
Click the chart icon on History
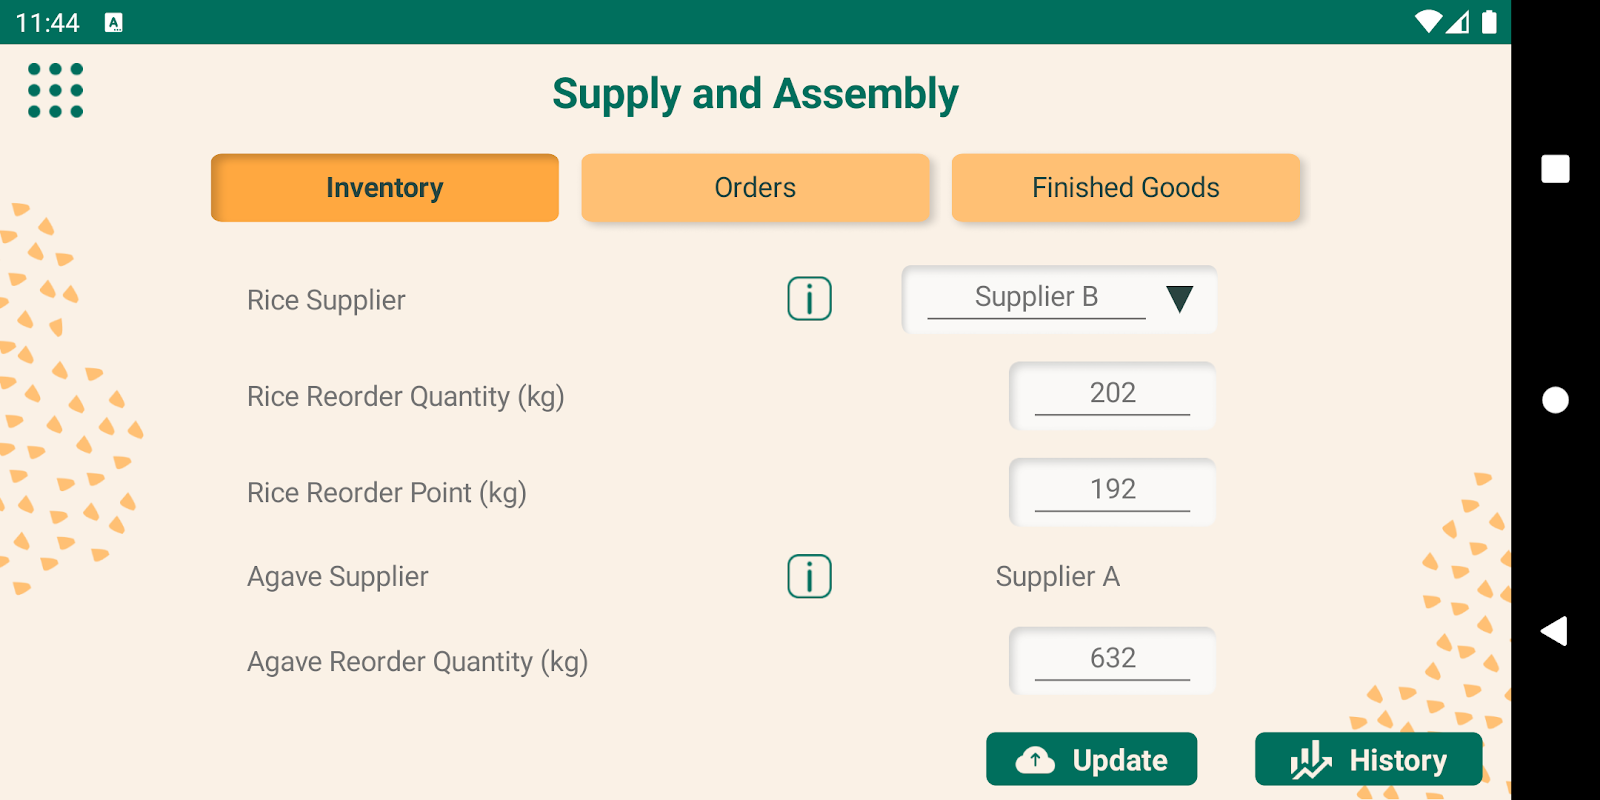1310,761
